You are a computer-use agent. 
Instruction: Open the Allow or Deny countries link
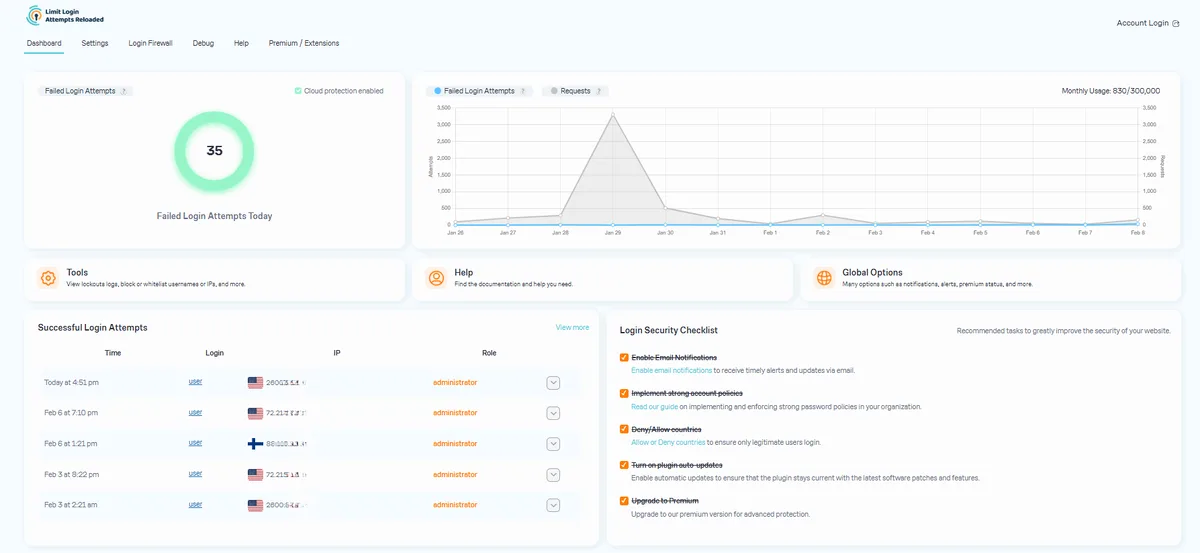coord(668,442)
